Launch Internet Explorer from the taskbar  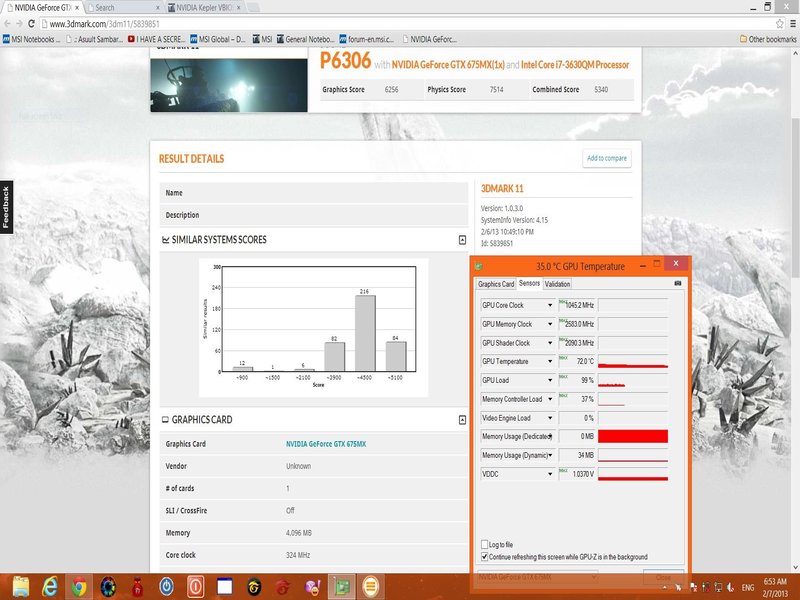click(49, 587)
